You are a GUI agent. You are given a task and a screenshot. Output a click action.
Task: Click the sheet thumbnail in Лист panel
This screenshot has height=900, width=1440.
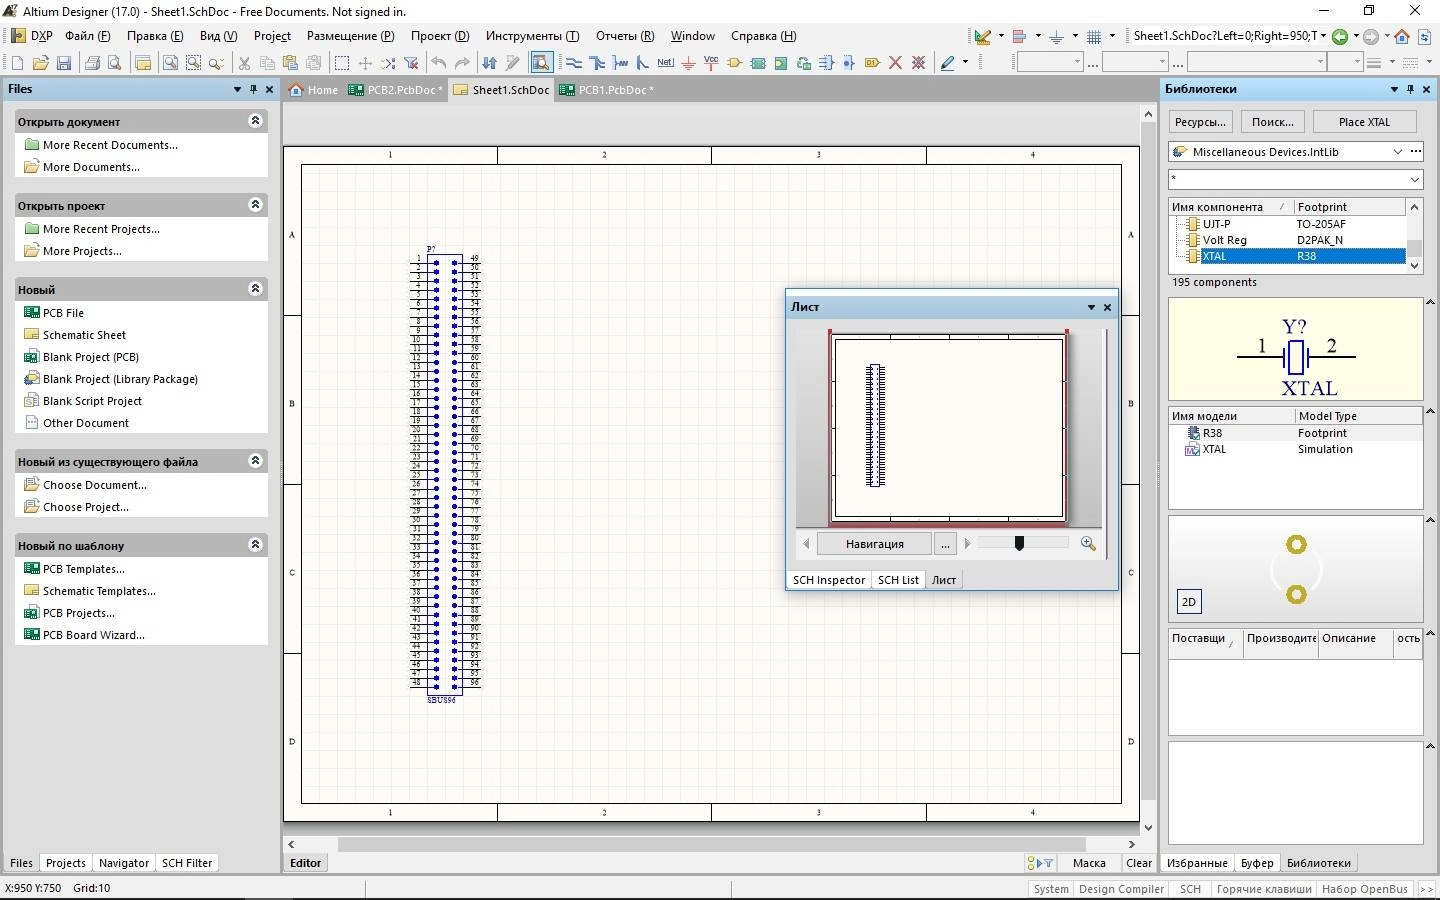(x=948, y=427)
